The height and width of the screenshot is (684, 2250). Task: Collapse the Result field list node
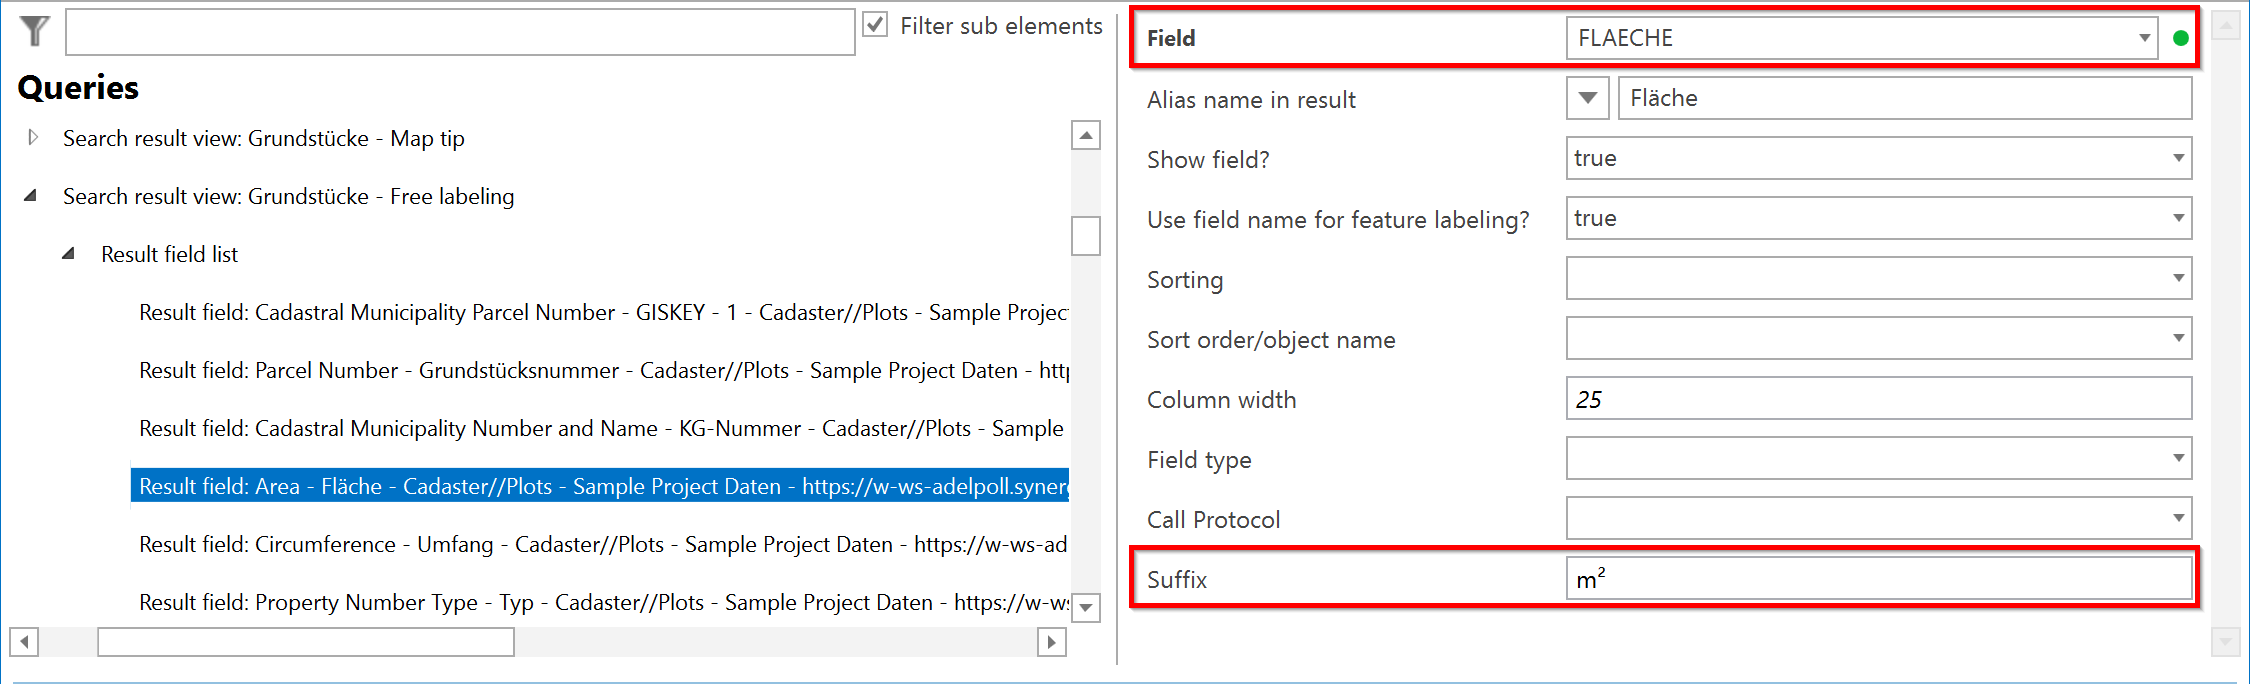click(x=68, y=253)
